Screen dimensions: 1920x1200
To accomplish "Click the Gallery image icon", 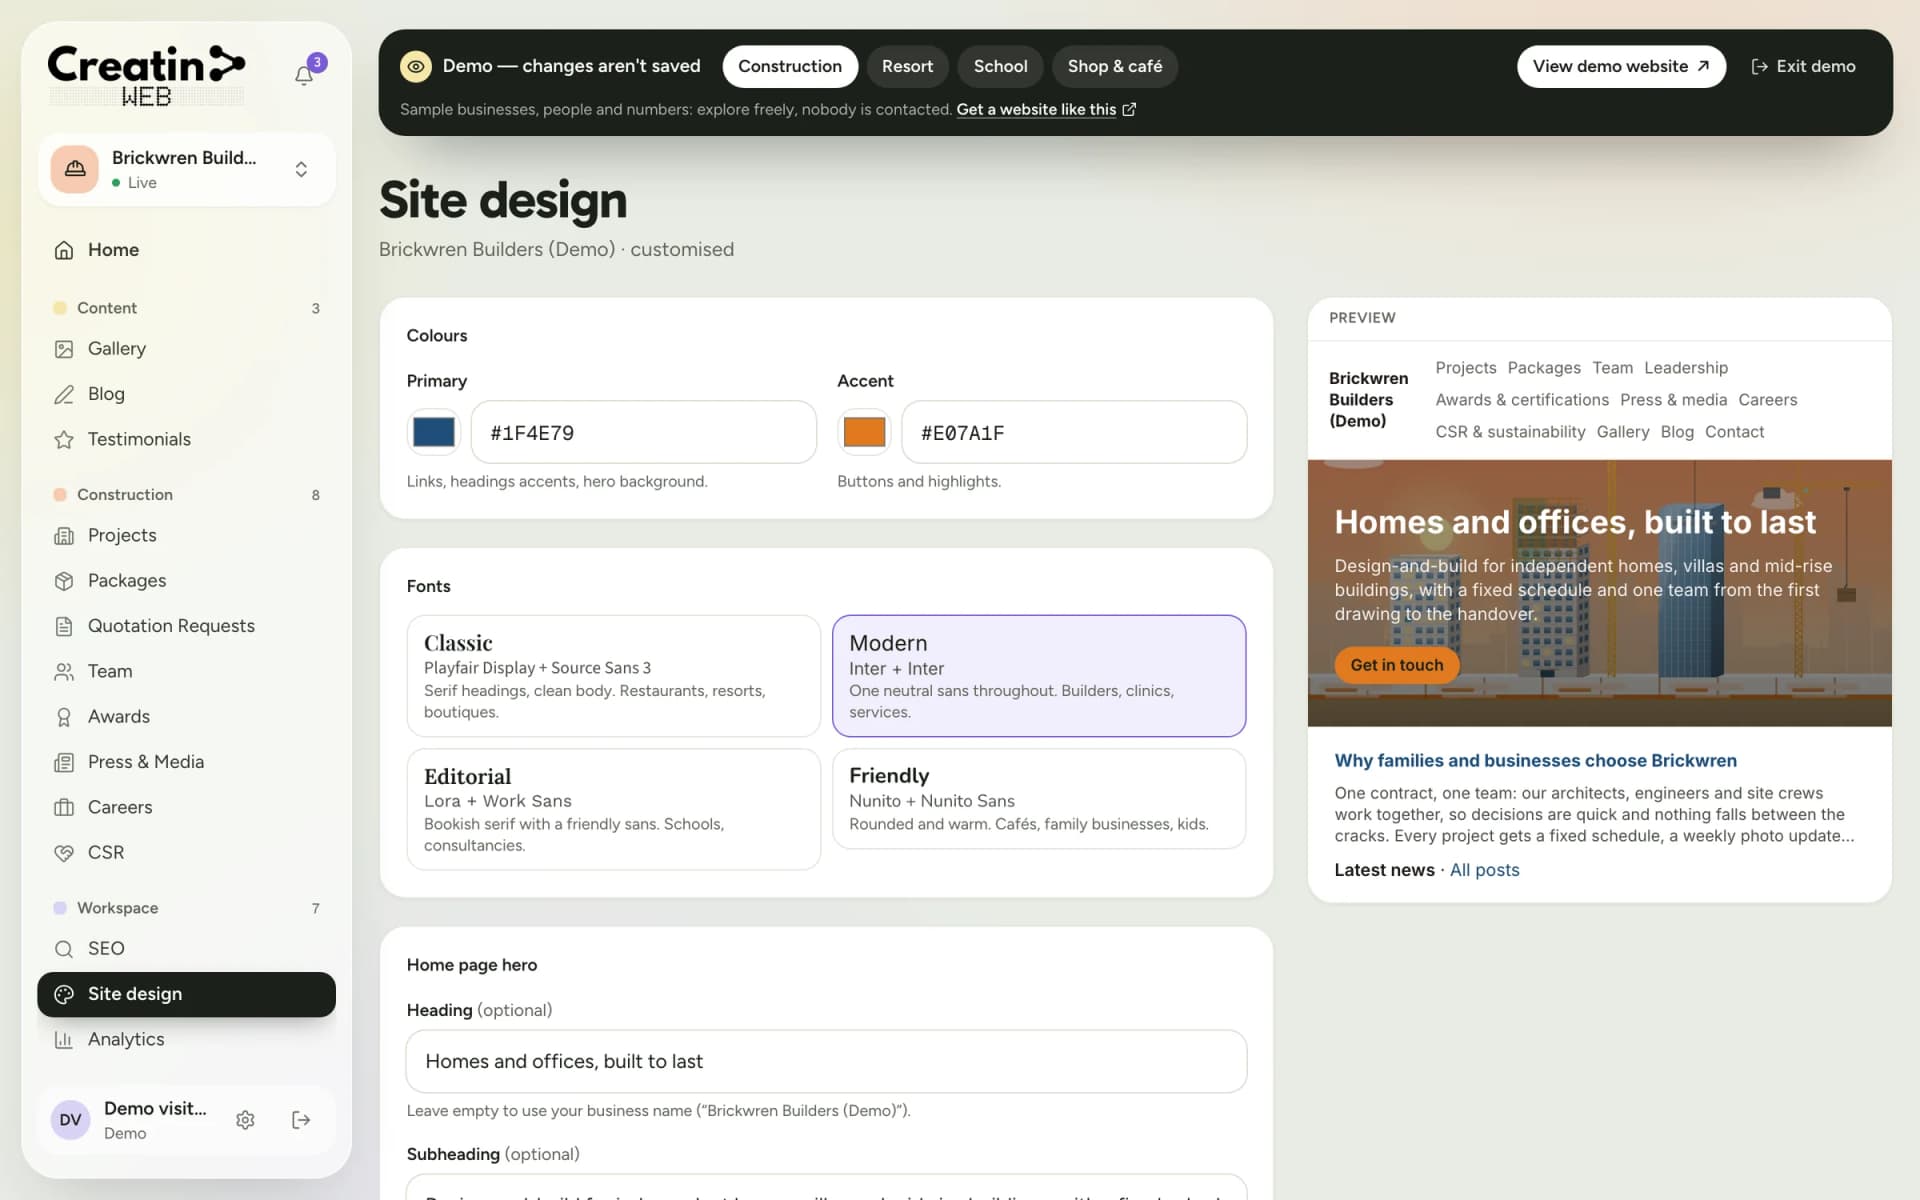I will point(64,349).
